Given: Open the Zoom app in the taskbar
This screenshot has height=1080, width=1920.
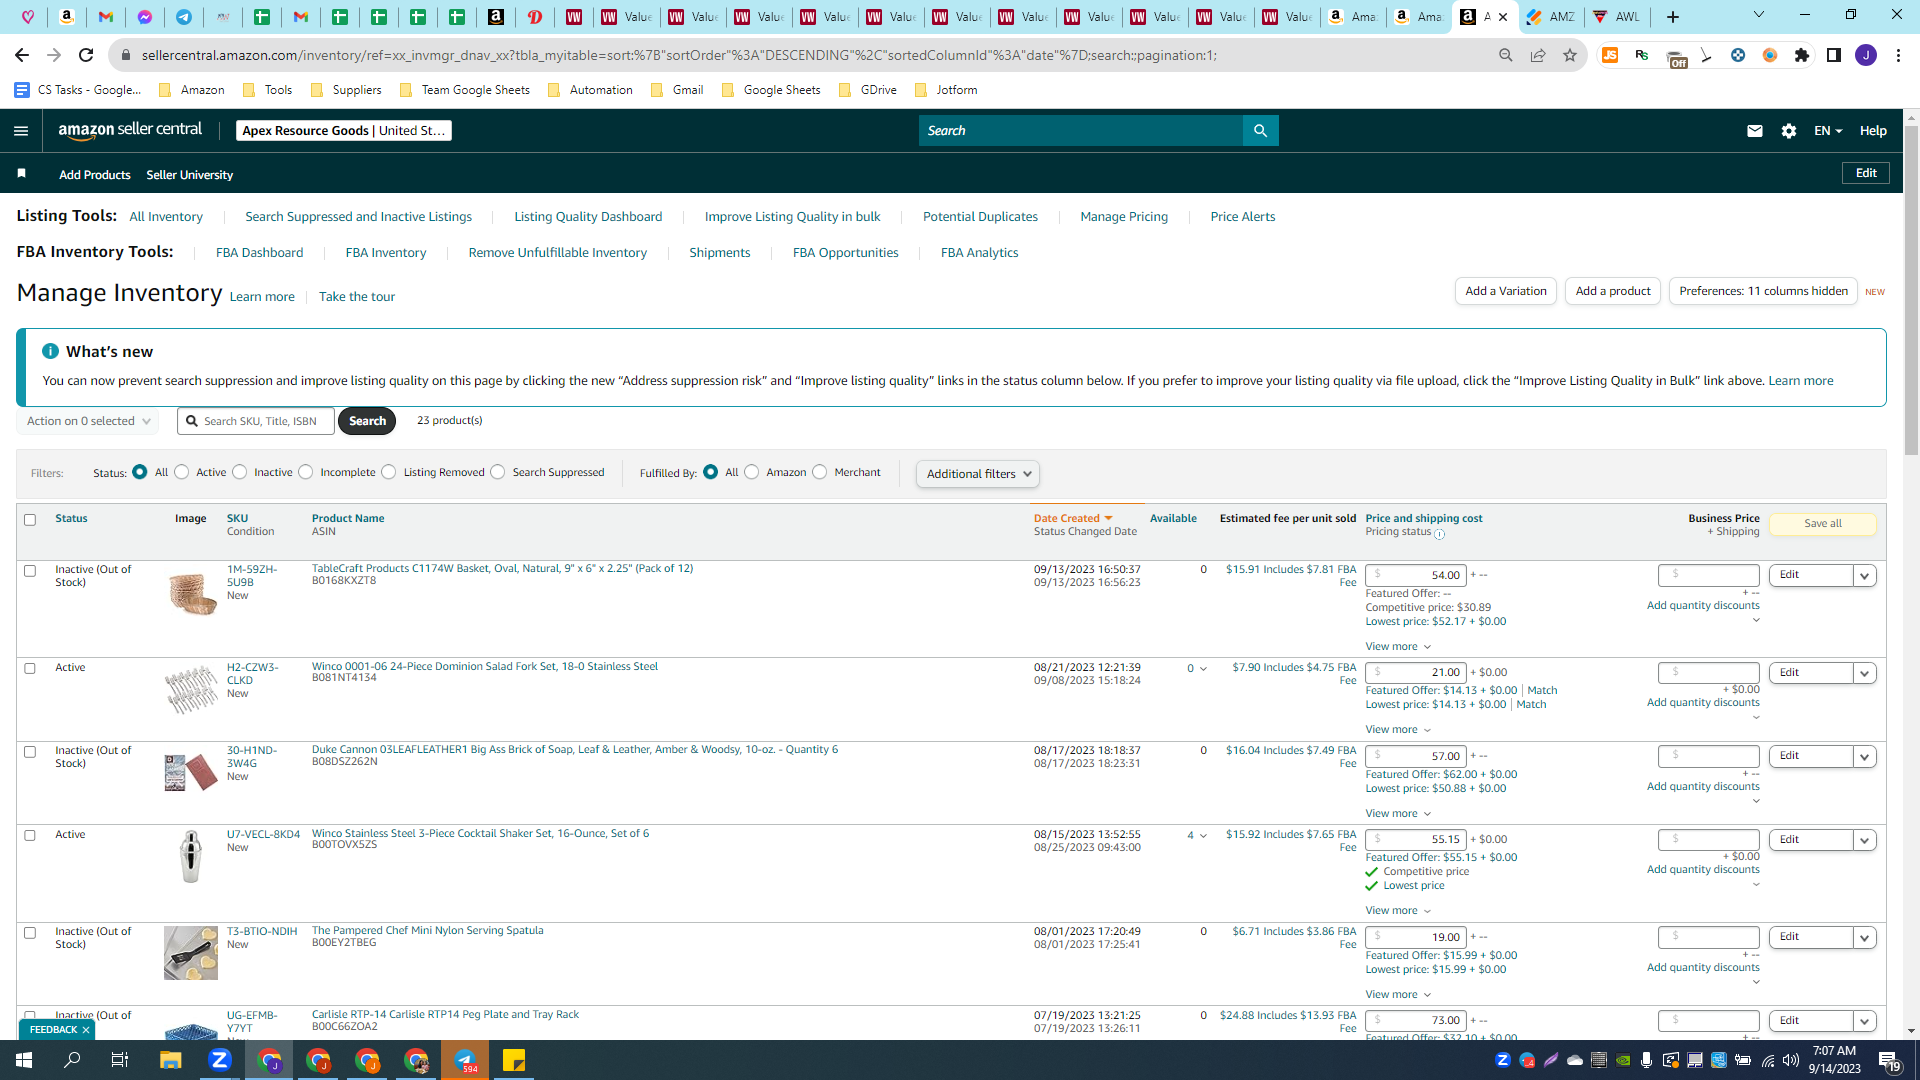Looking at the screenshot, I should [220, 1060].
